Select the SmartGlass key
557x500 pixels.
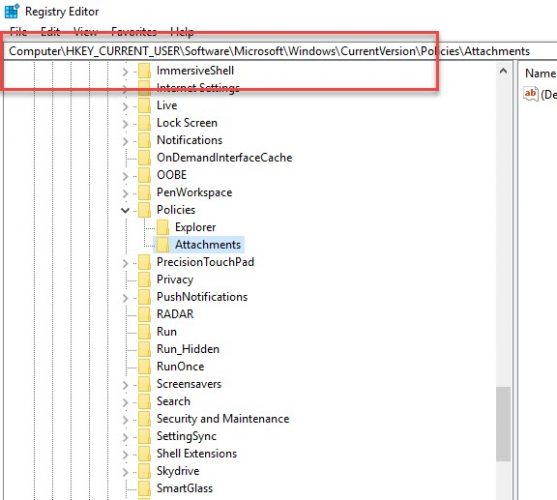click(x=185, y=488)
